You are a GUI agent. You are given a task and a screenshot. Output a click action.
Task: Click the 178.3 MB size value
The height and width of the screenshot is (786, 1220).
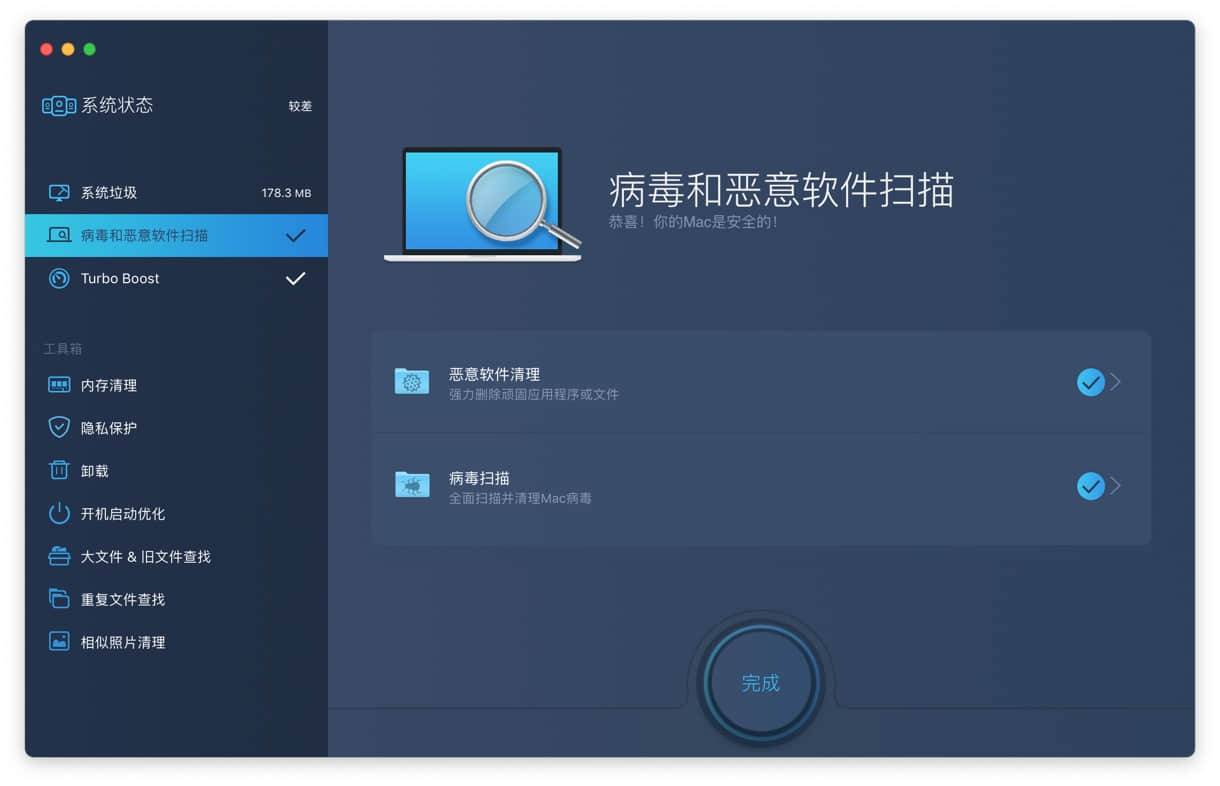pos(286,193)
